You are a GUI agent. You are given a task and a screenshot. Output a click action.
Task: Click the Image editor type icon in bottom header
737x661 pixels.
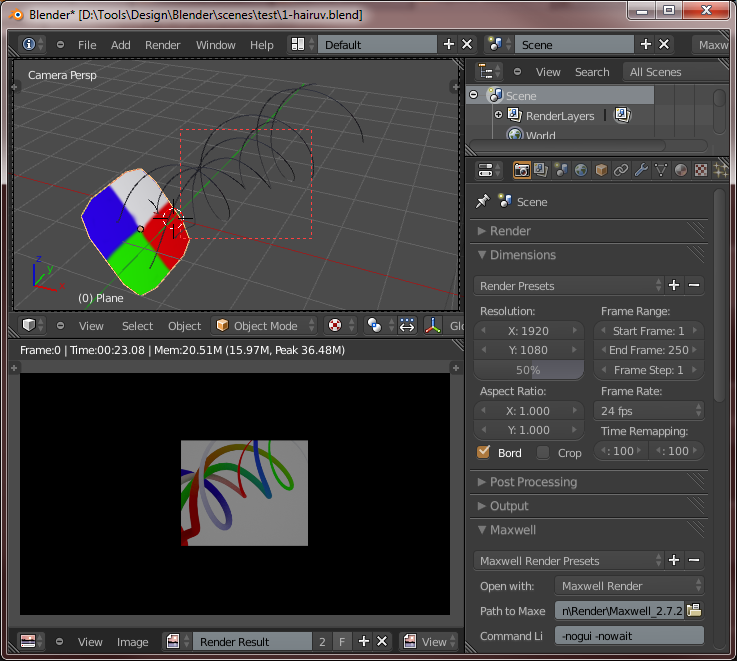32,641
